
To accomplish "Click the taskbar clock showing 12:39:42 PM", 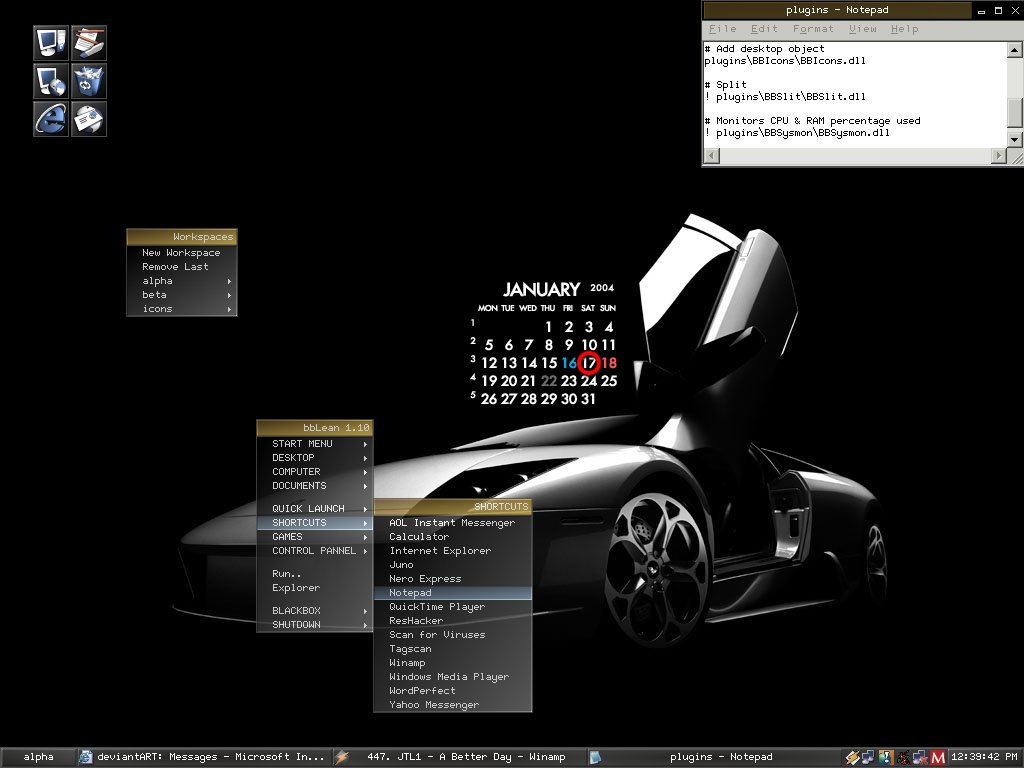I will coord(984,757).
